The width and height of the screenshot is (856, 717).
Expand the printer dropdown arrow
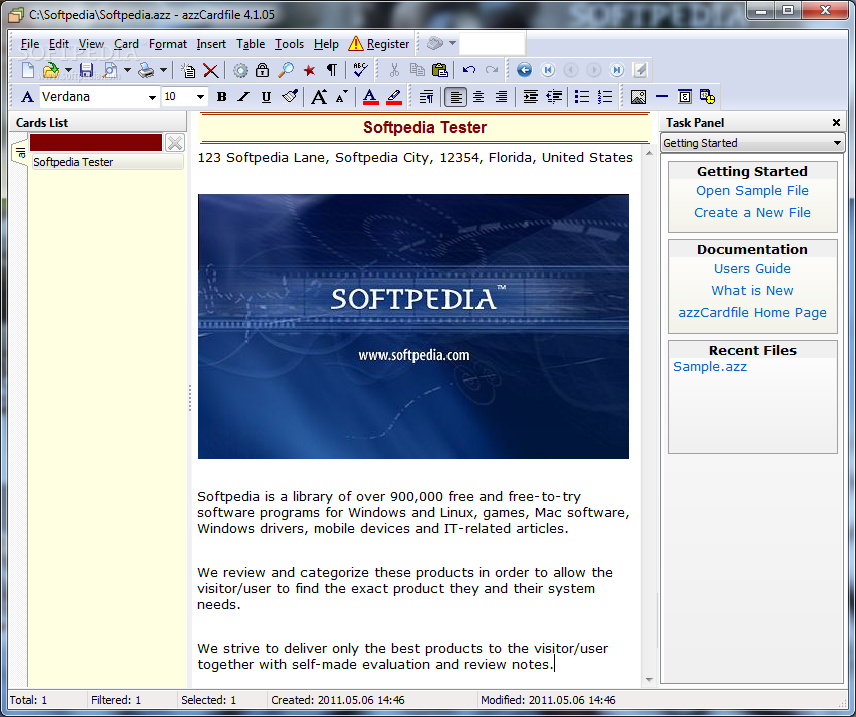tap(163, 70)
